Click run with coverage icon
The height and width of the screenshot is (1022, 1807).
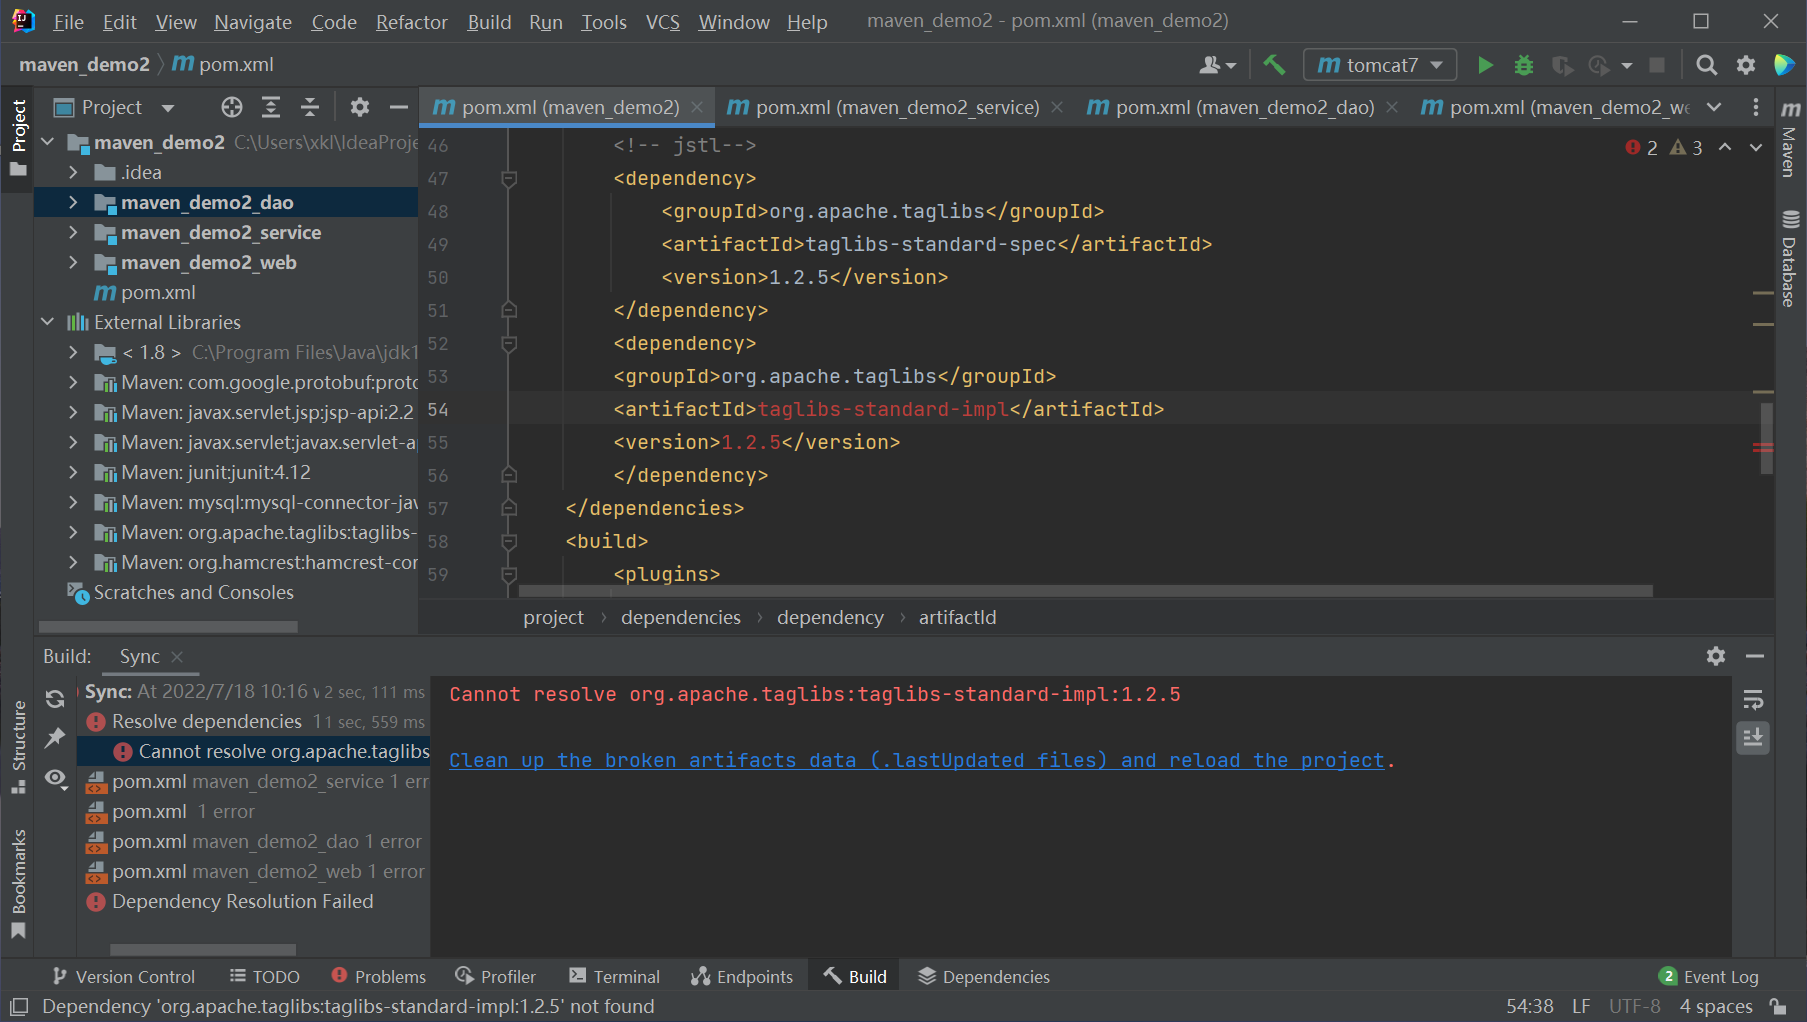(x=1562, y=65)
